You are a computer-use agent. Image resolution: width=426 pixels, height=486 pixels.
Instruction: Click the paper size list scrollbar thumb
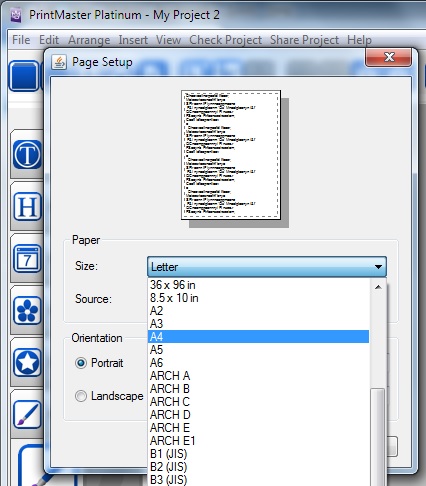[378, 437]
